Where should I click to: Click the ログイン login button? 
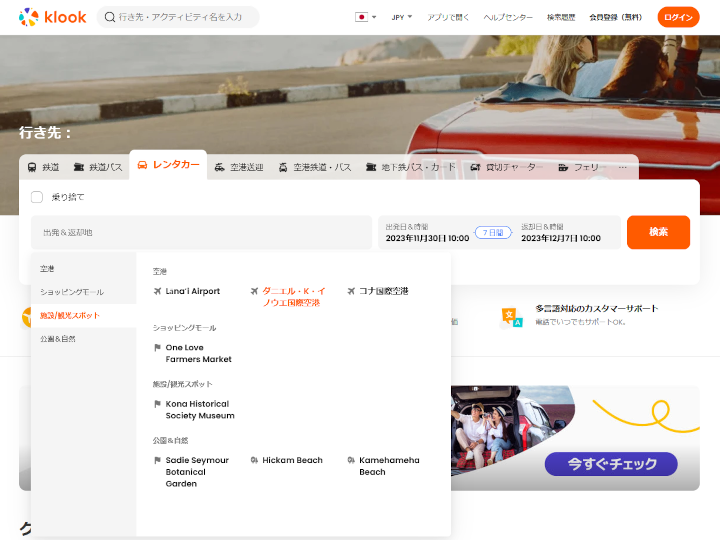(678, 17)
